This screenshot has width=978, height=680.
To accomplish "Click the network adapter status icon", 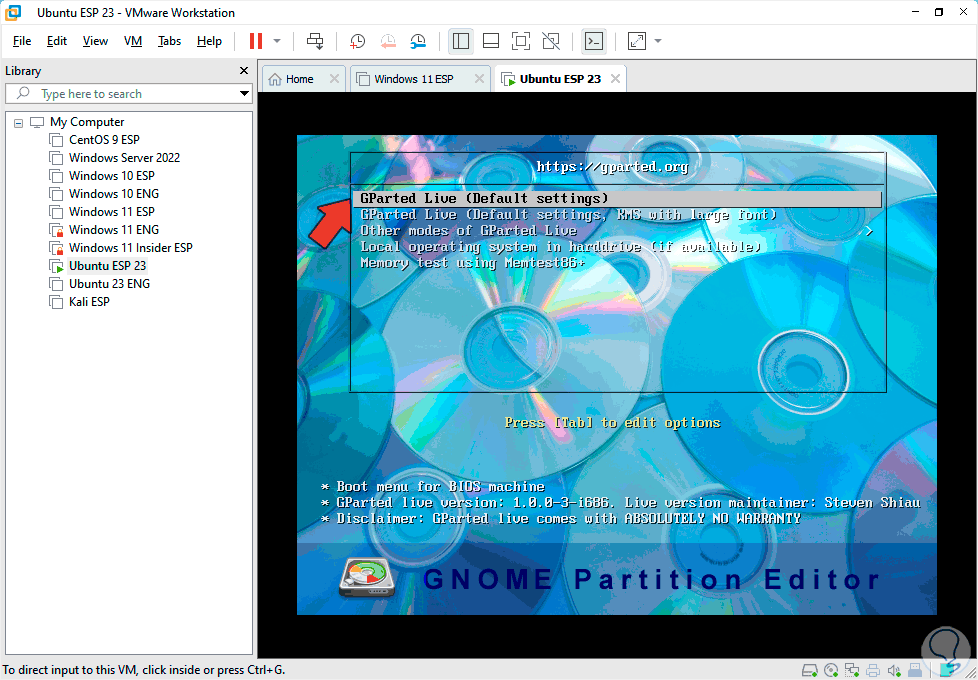I will click(852, 671).
